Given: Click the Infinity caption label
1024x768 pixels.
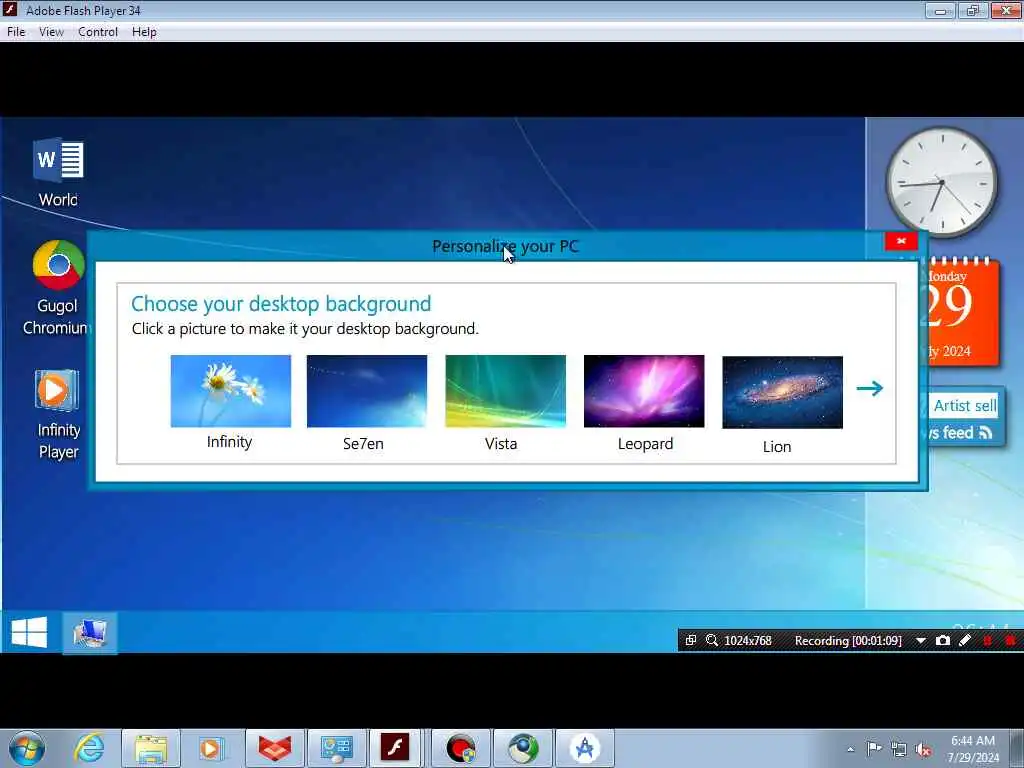Looking at the screenshot, I should coord(229,442).
